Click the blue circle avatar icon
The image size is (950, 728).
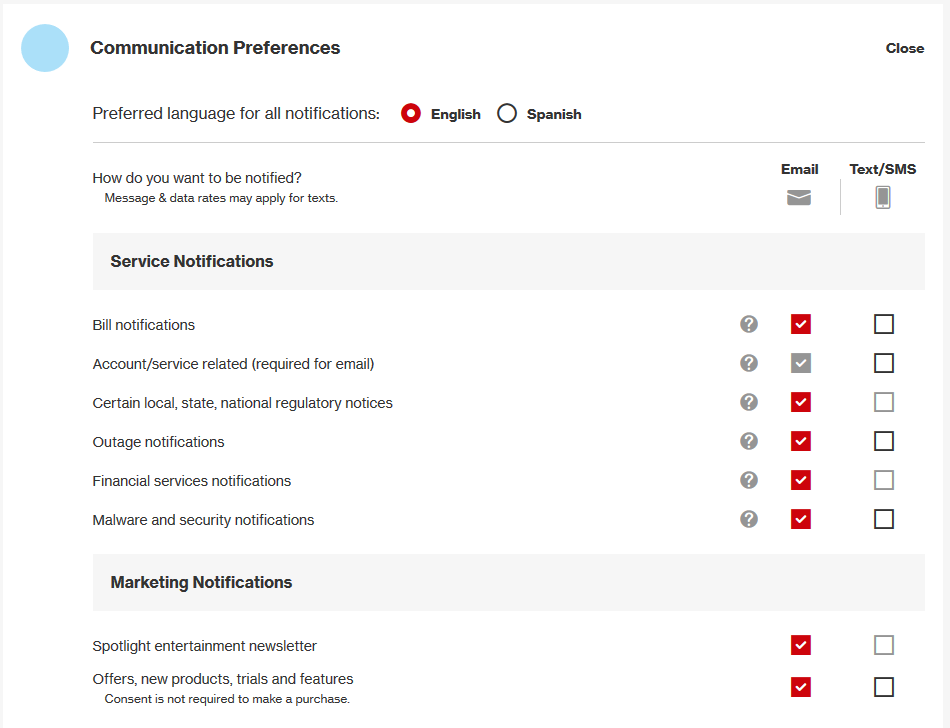(45, 48)
